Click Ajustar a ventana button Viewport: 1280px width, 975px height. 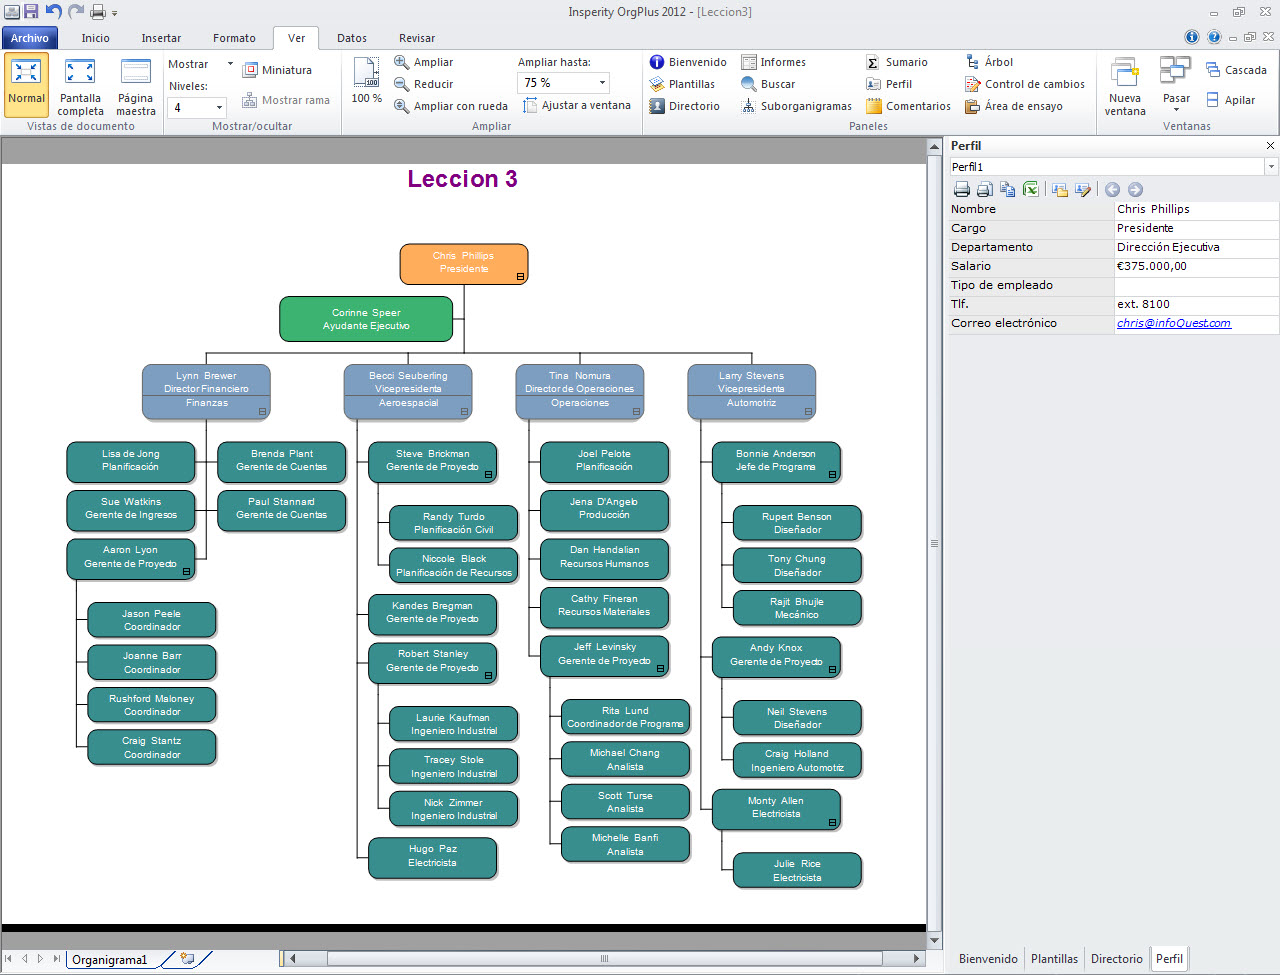(x=576, y=105)
